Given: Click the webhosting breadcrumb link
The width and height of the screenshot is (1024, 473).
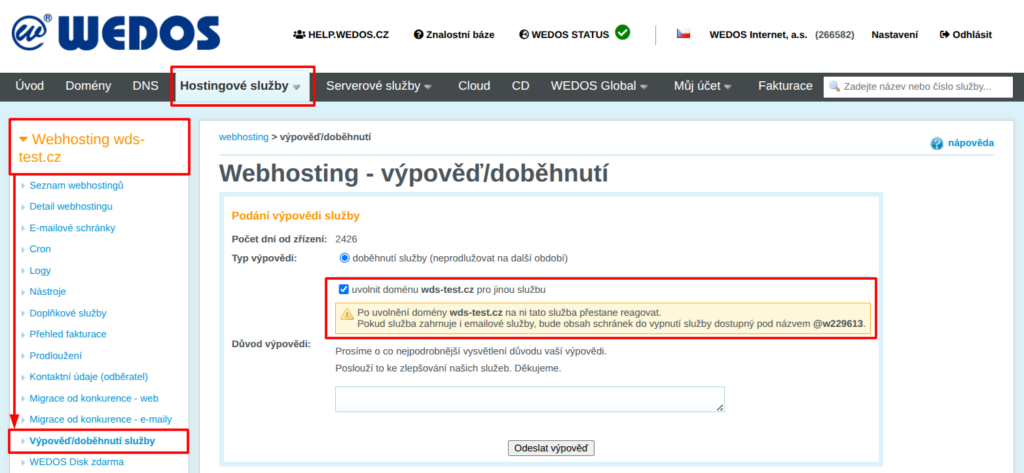Looking at the screenshot, I should (x=244, y=137).
